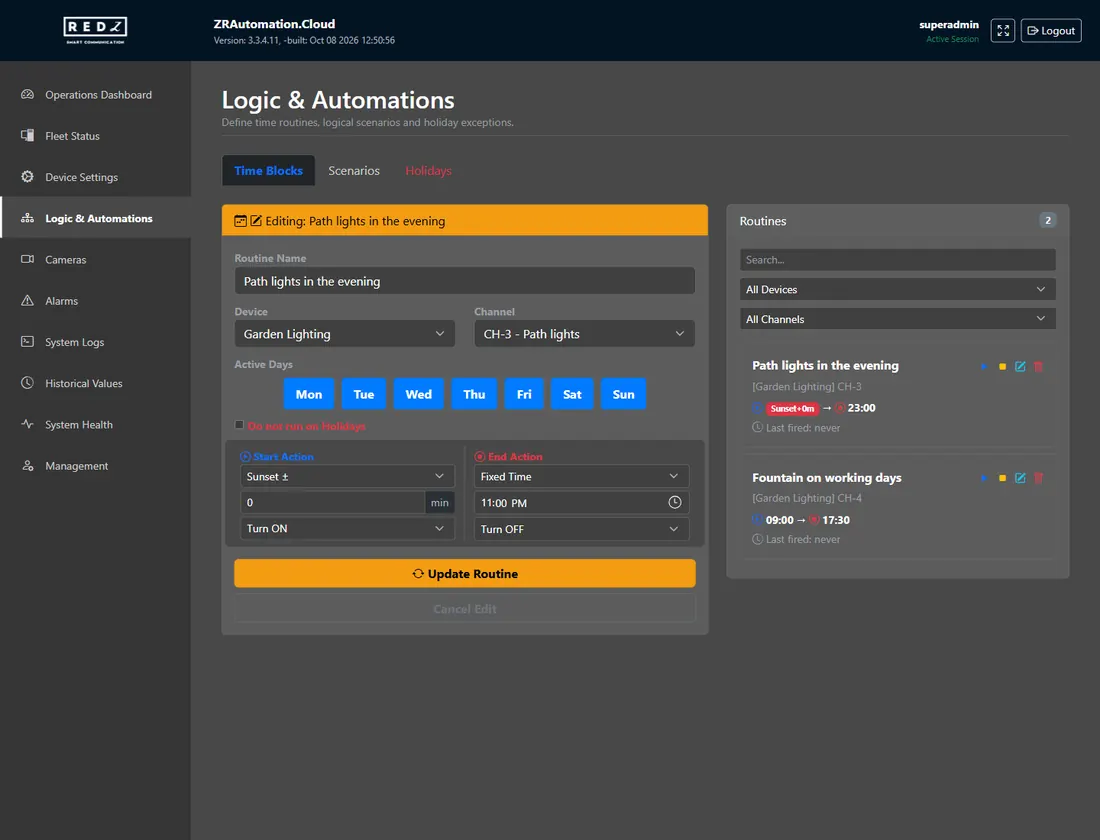Toggle Wed active day
Viewport: 1100px width, 840px height.
pyautogui.click(x=419, y=394)
